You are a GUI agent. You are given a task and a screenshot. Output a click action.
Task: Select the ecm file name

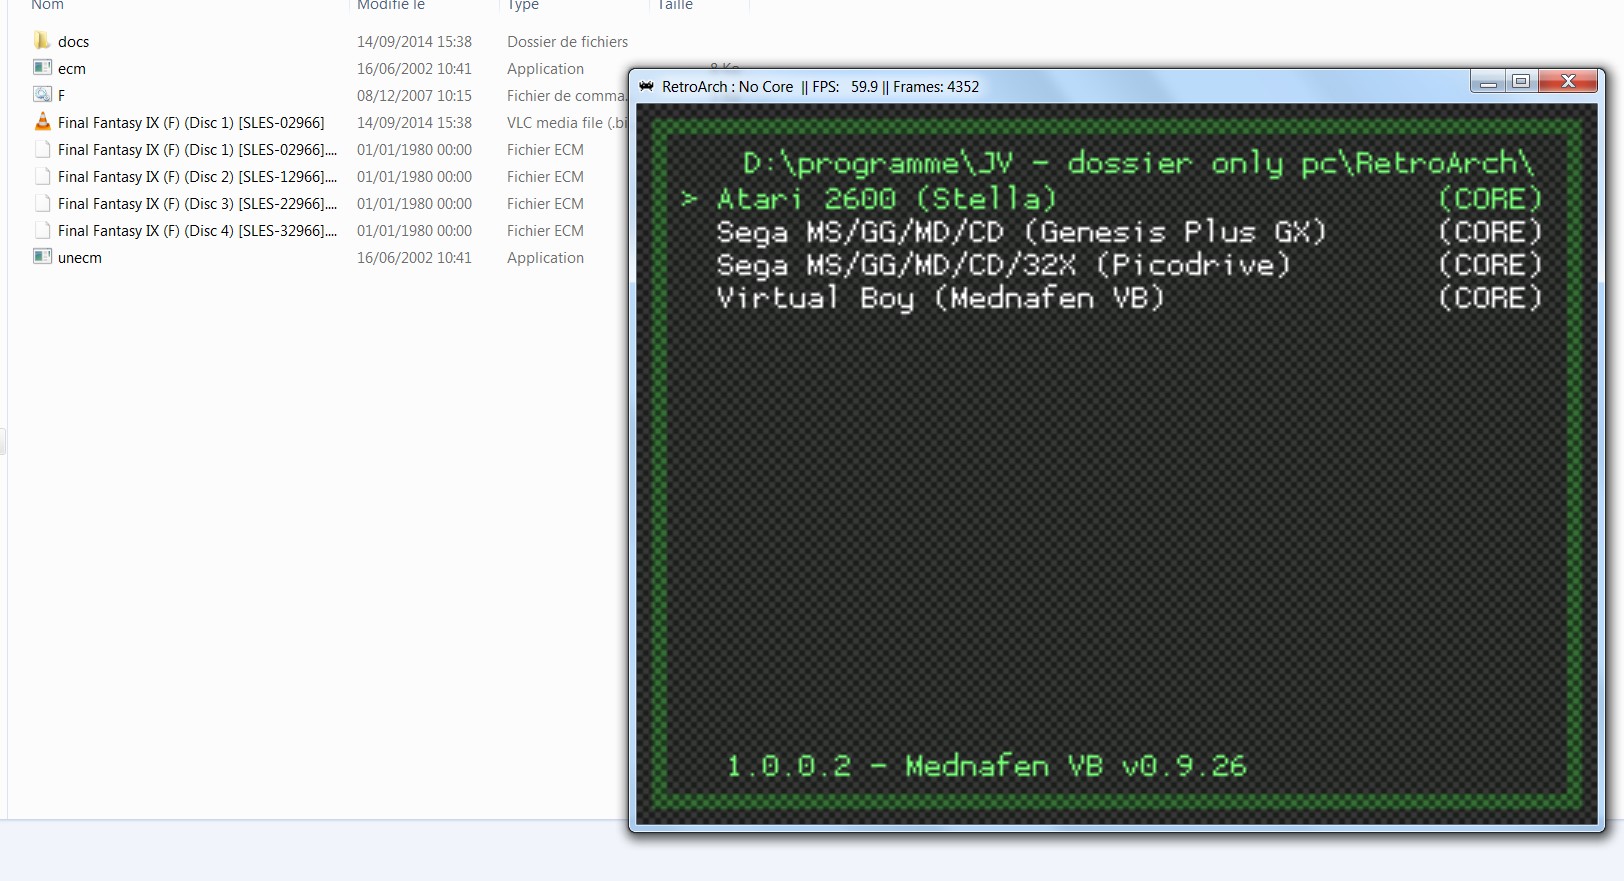pos(72,69)
